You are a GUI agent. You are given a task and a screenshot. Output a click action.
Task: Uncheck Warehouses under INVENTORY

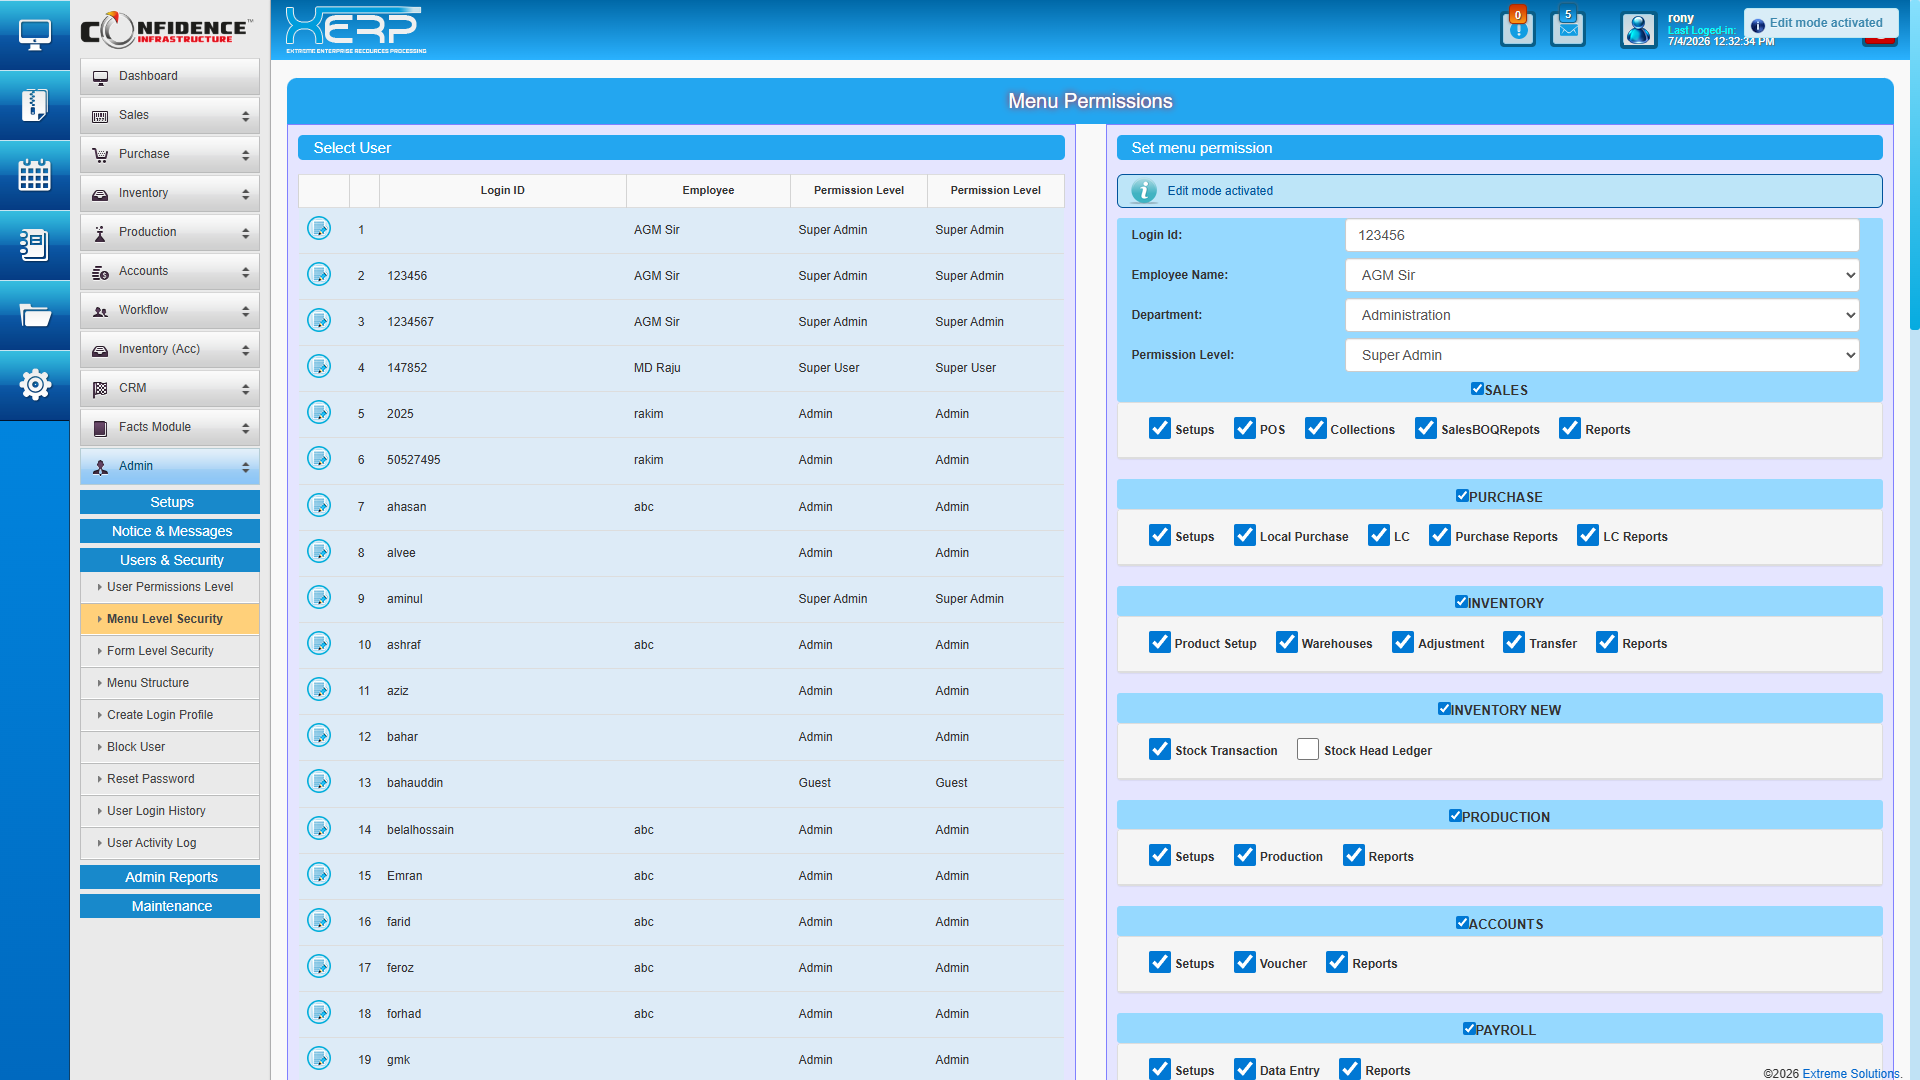1286,642
